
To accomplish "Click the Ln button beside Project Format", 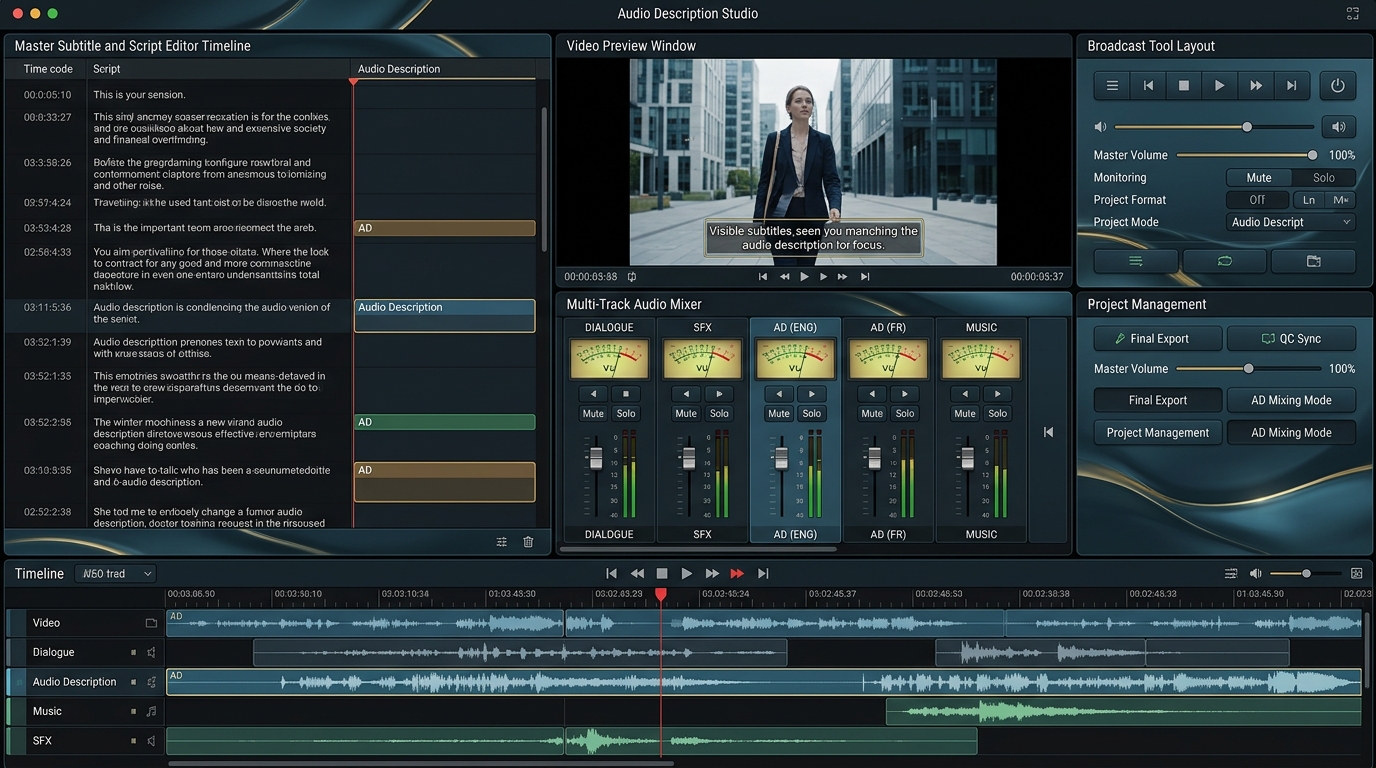I will [x=1308, y=200].
